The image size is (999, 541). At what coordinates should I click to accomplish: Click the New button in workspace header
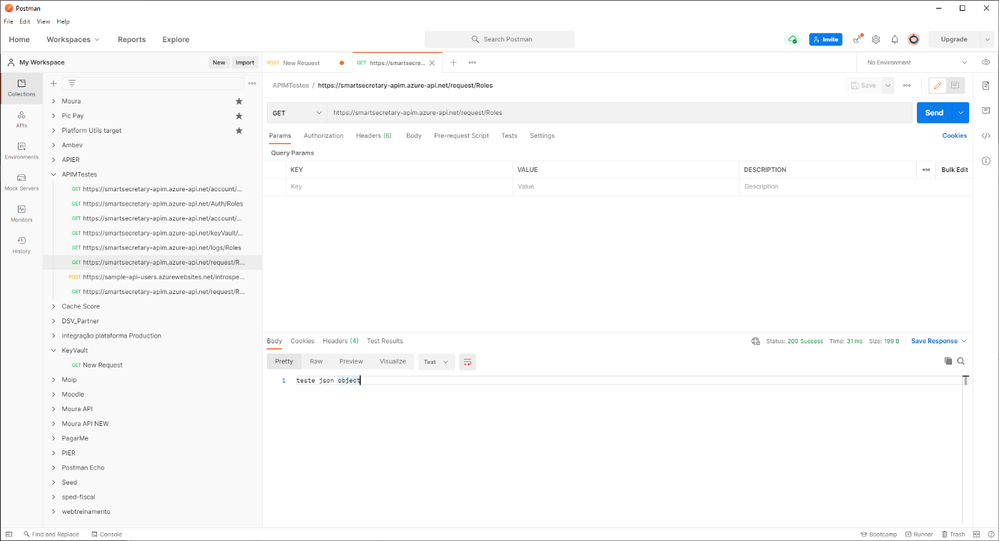pos(219,62)
